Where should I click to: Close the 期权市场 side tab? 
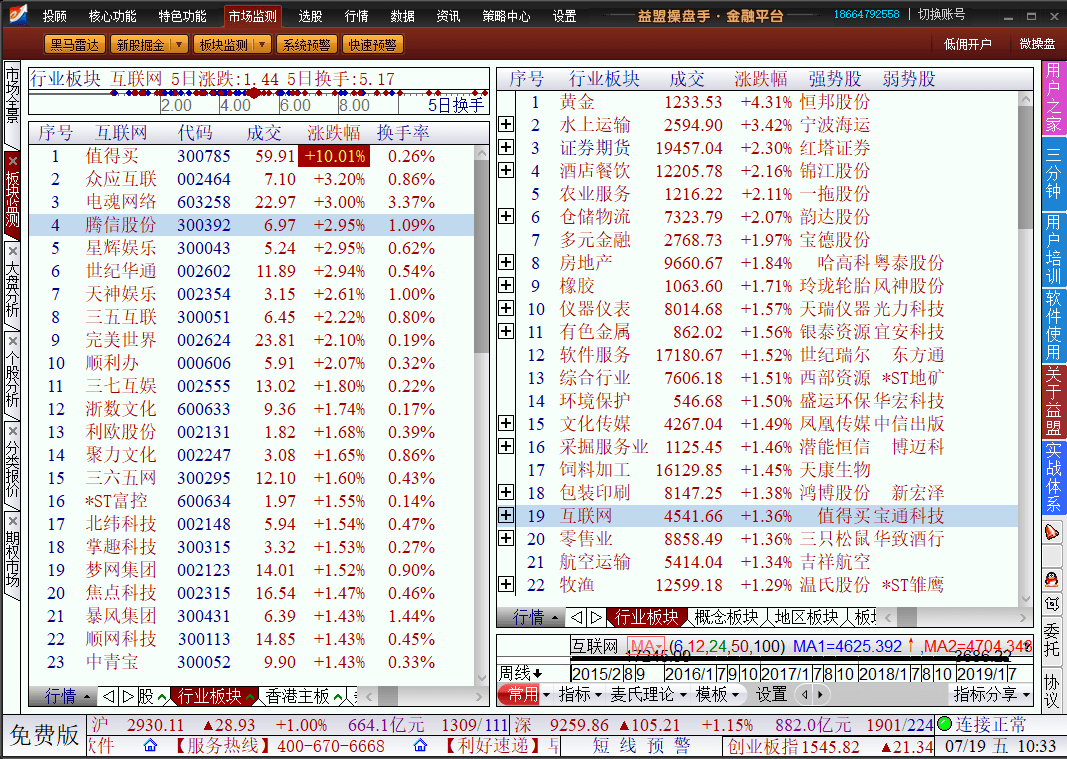point(13,521)
